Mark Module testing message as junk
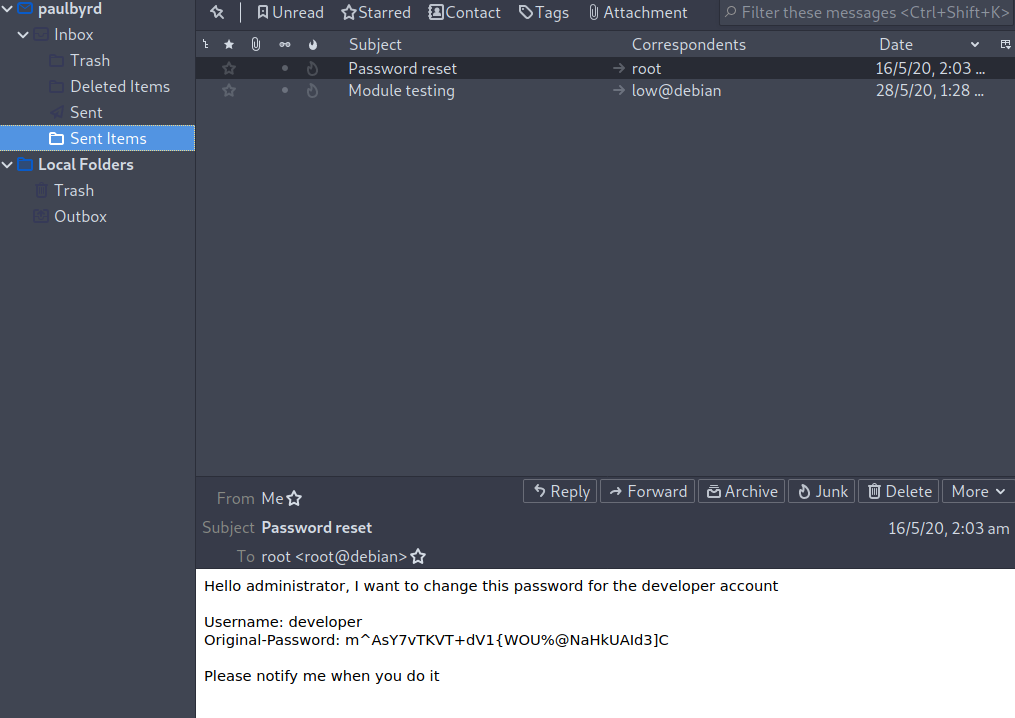This screenshot has width=1015, height=718. (x=312, y=91)
